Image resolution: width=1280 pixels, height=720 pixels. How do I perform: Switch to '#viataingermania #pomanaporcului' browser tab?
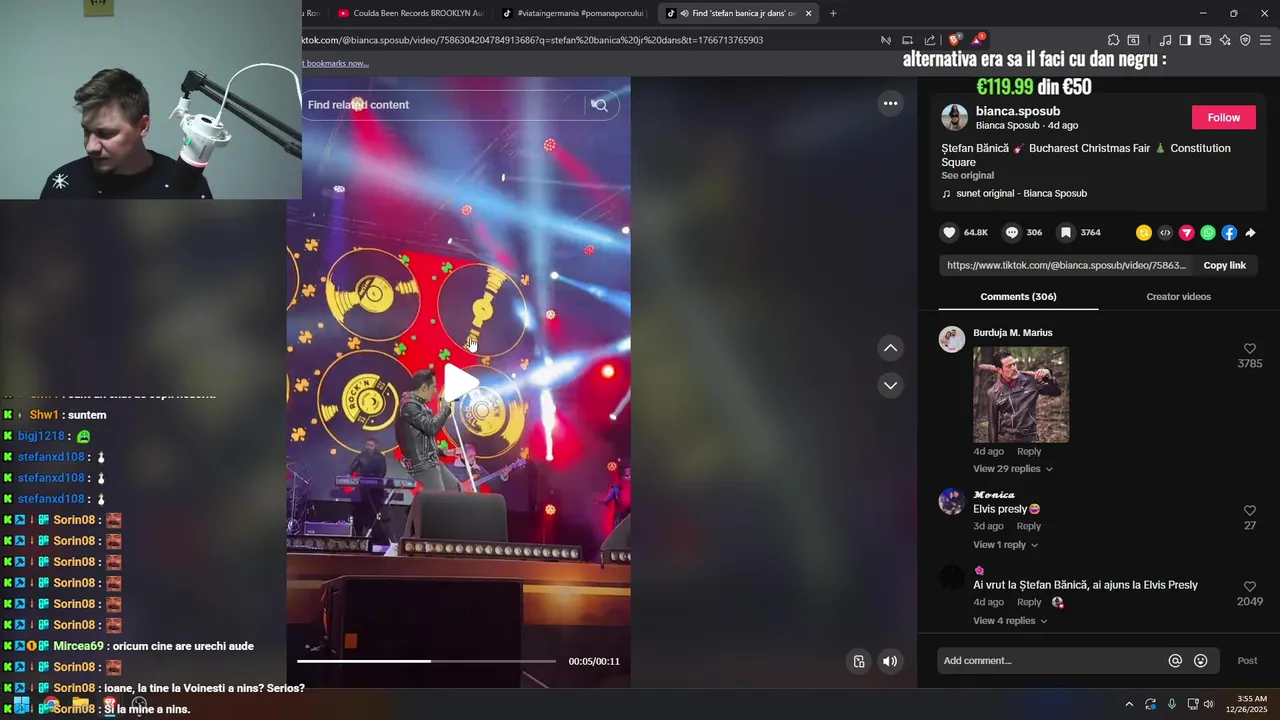[574, 13]
